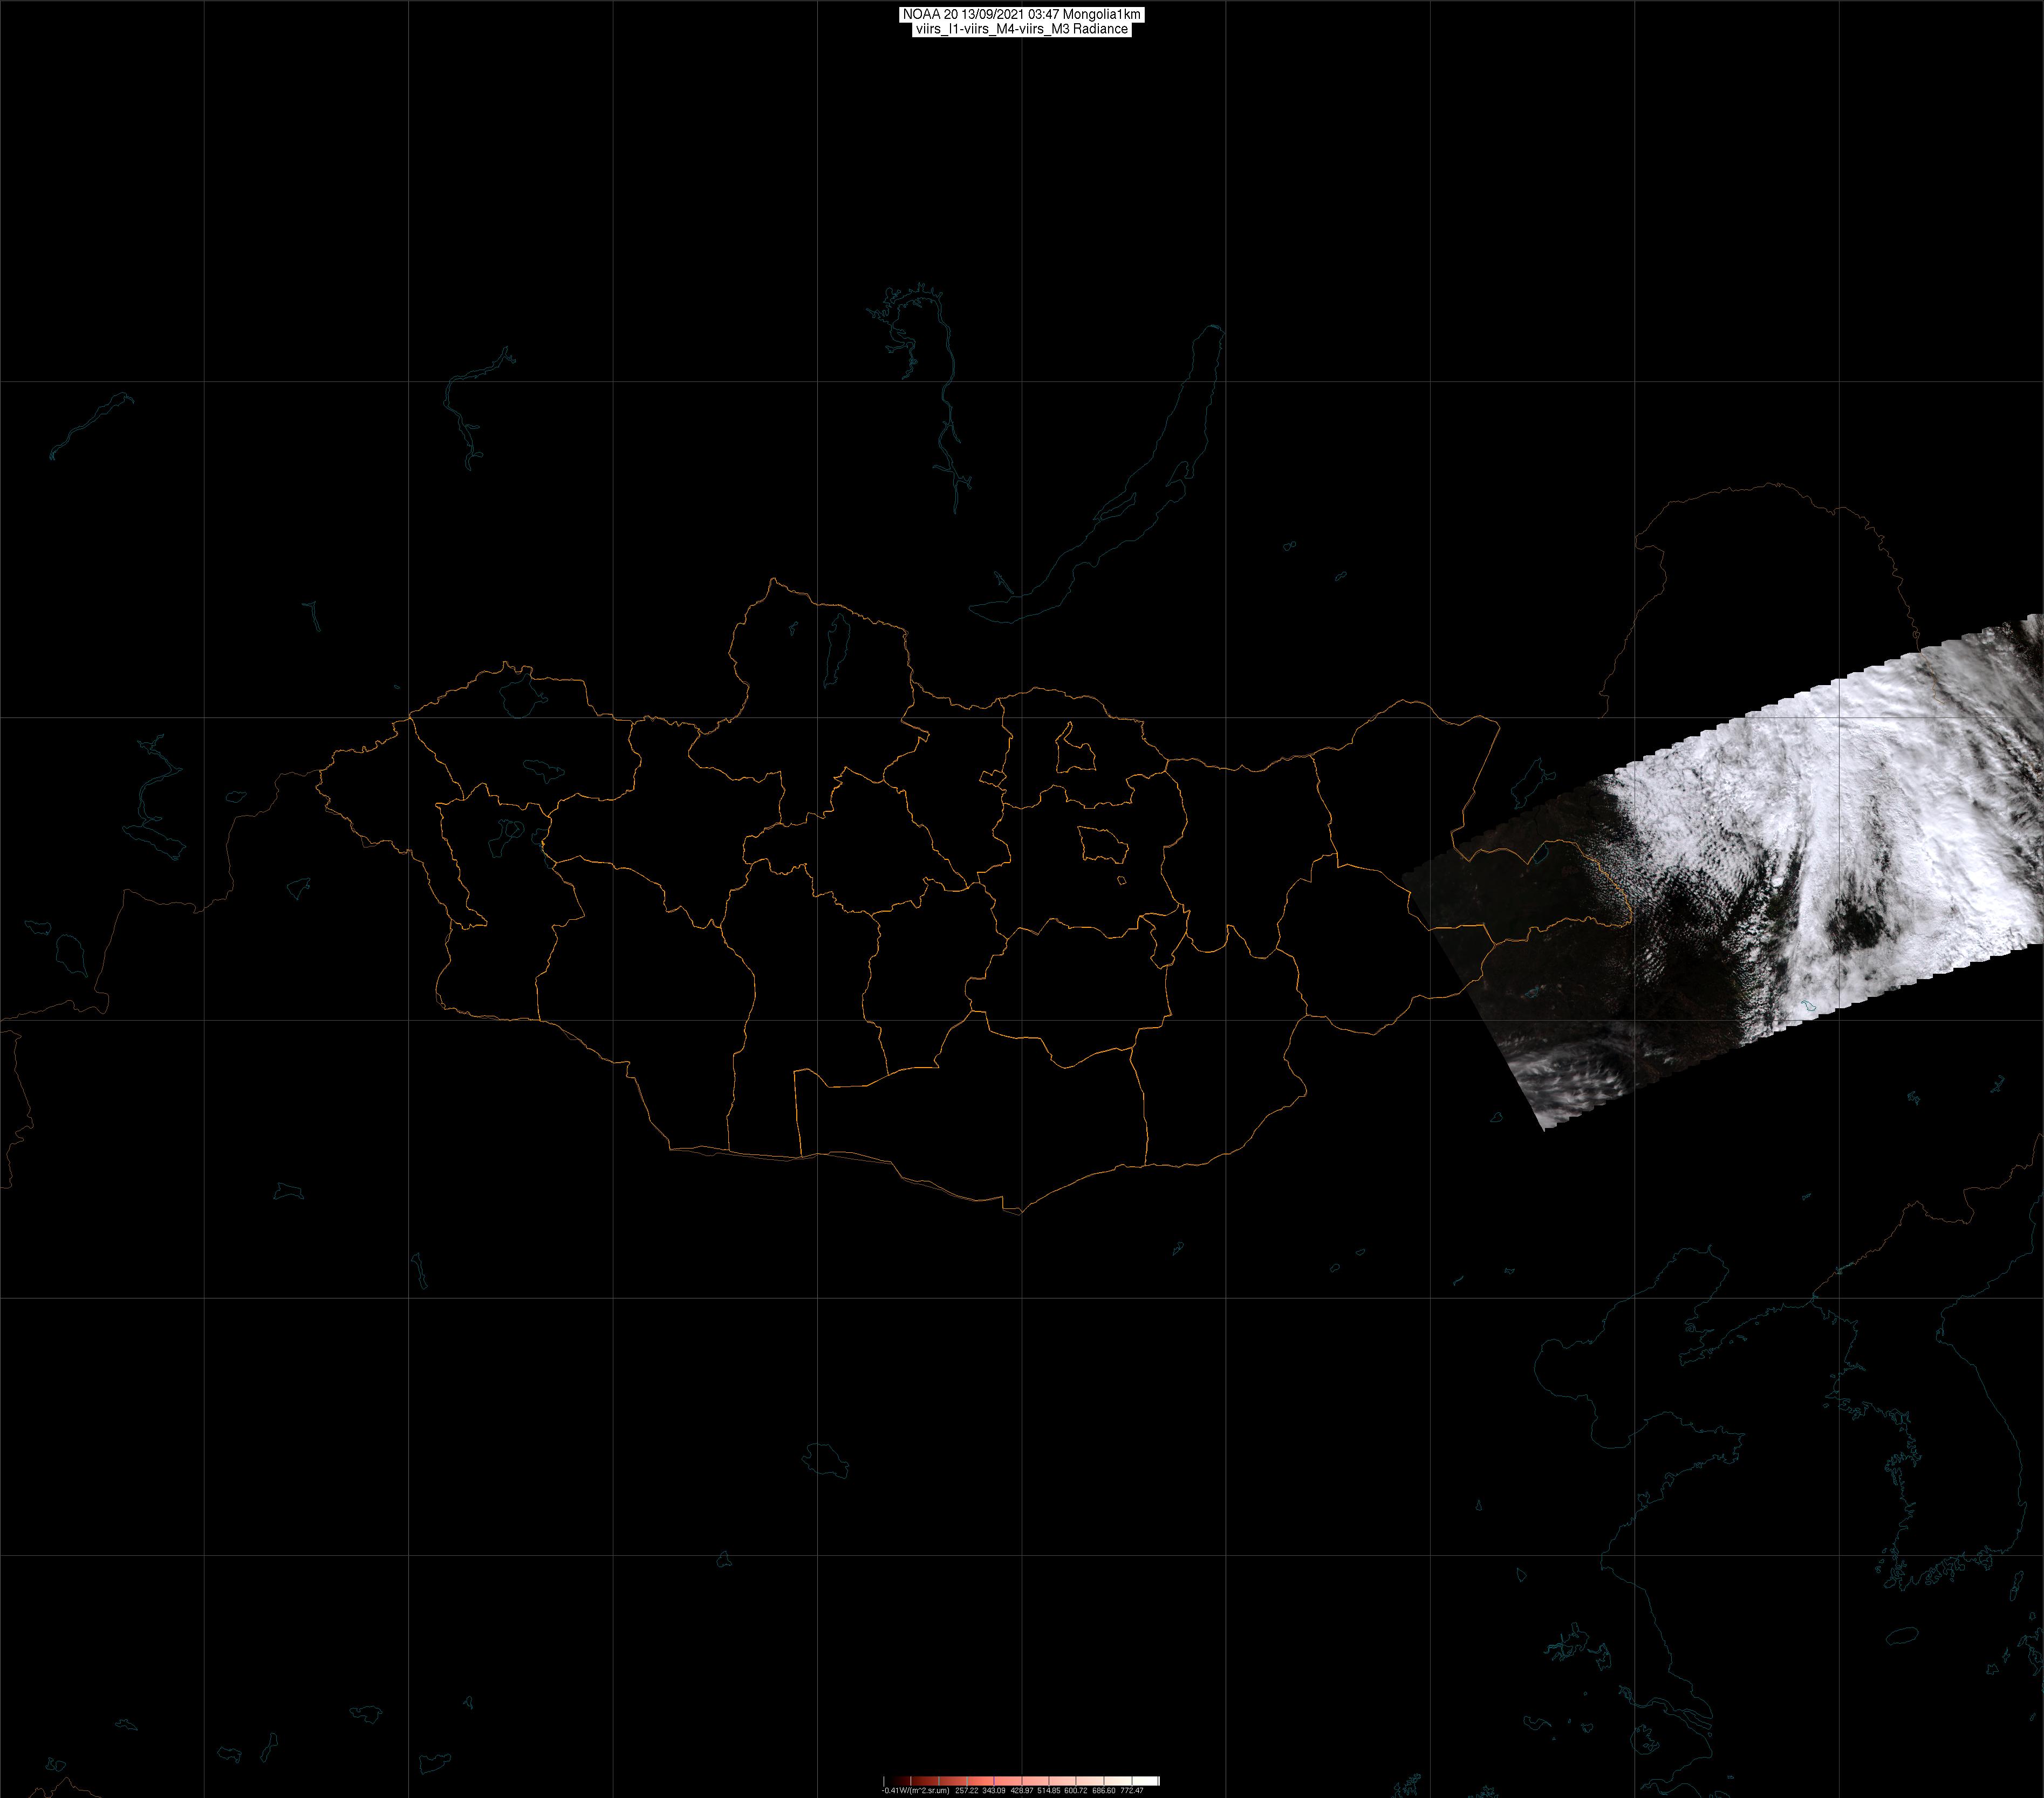The height and width of the screenshot is (1798, 2044).
Task: Click the 428.97 colorbar tick label
Action: click(1022, 1791)
